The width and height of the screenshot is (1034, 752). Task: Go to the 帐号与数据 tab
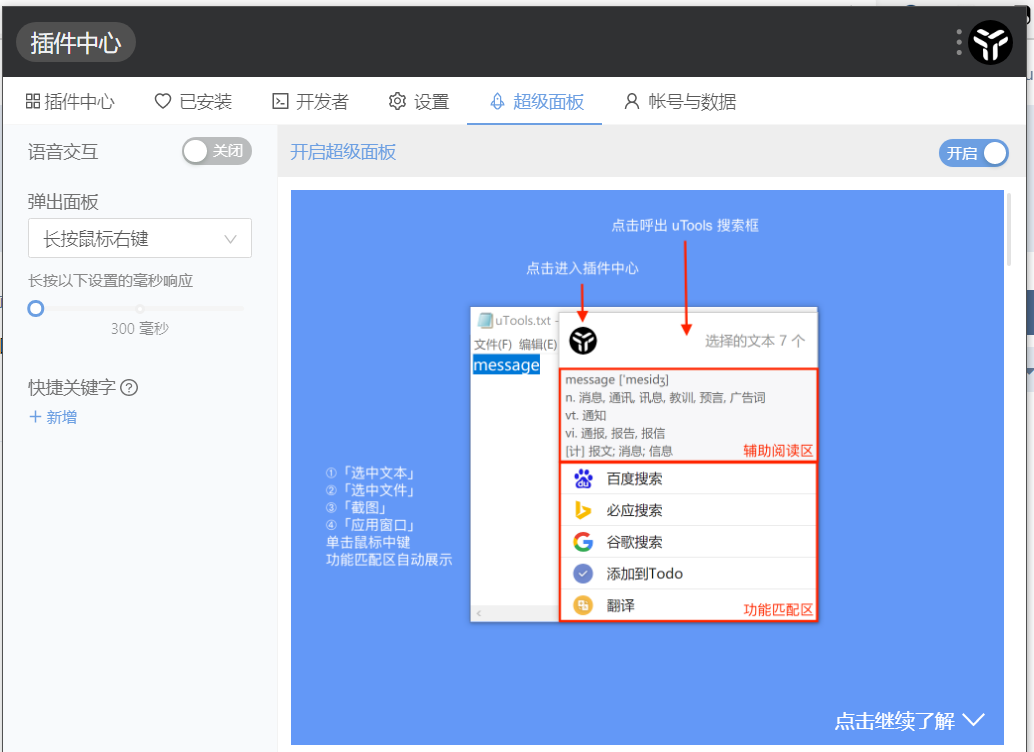680,101
